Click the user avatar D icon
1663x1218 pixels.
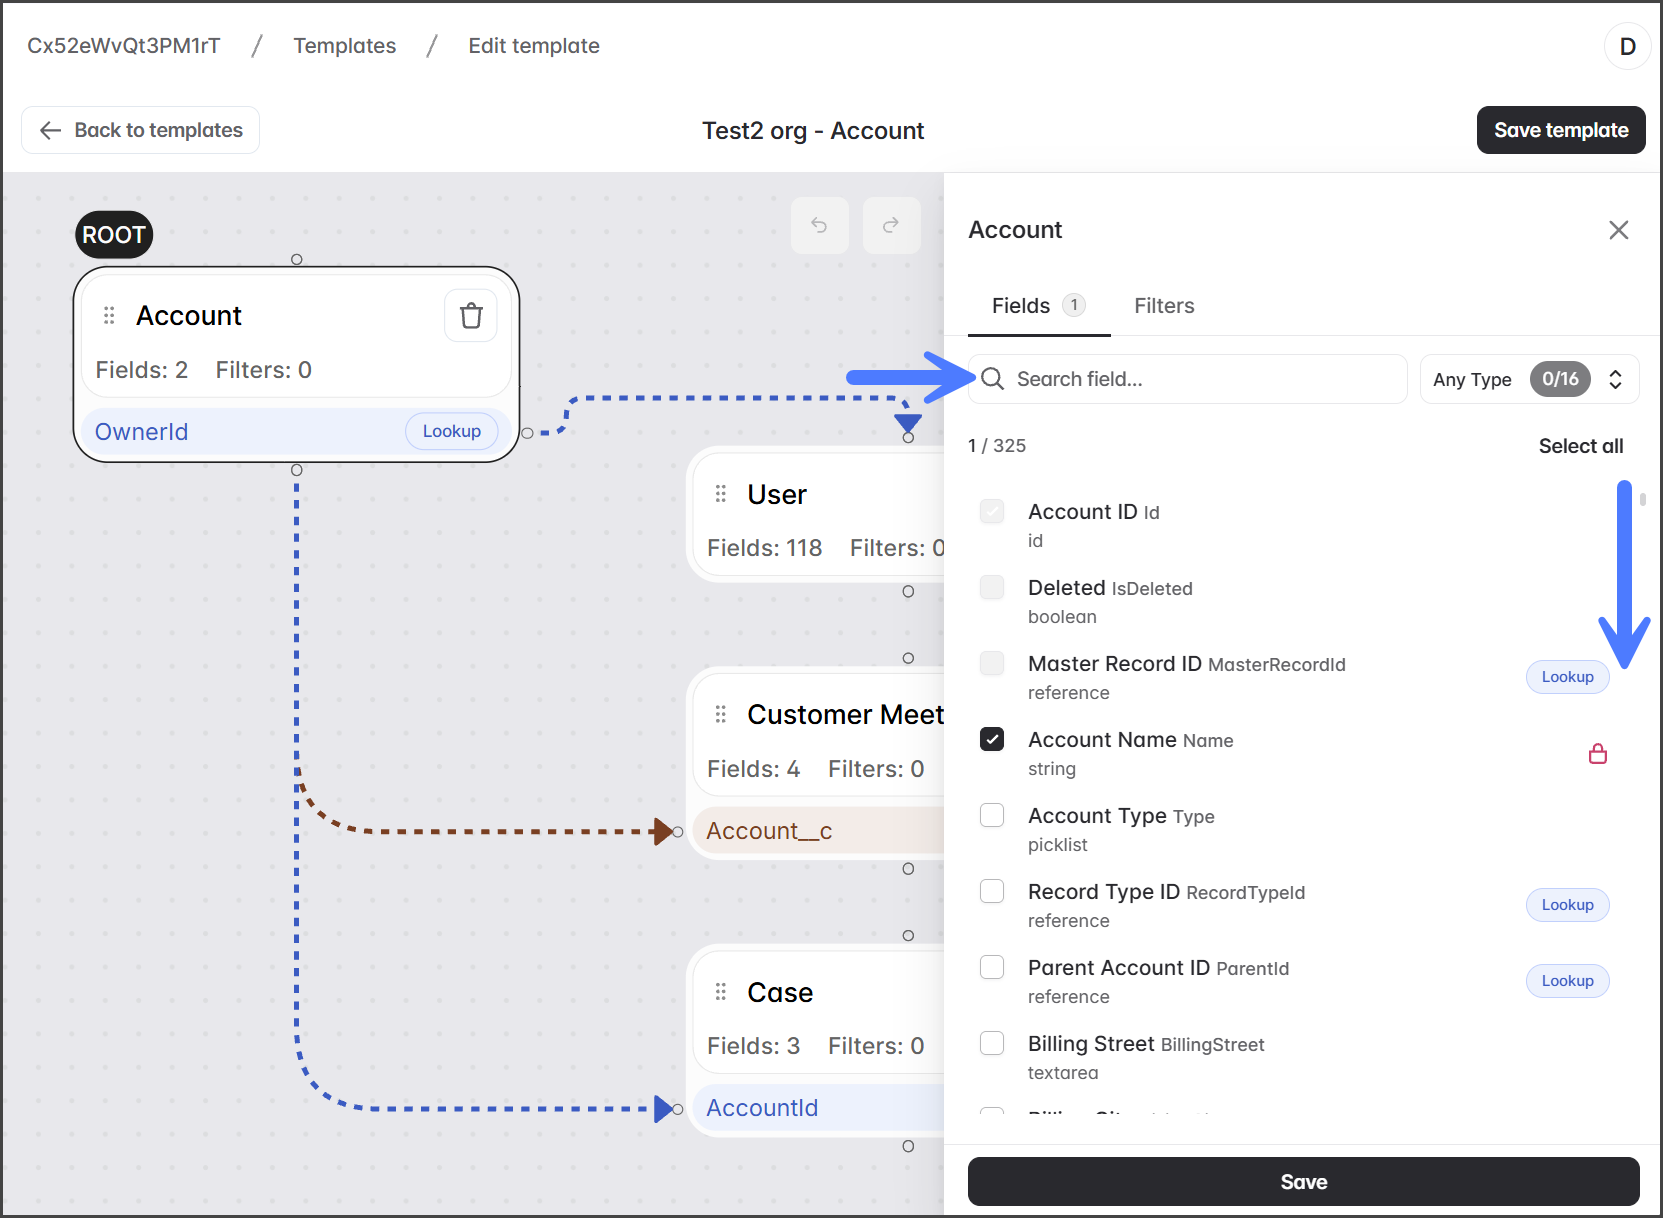pos(1627,46)
